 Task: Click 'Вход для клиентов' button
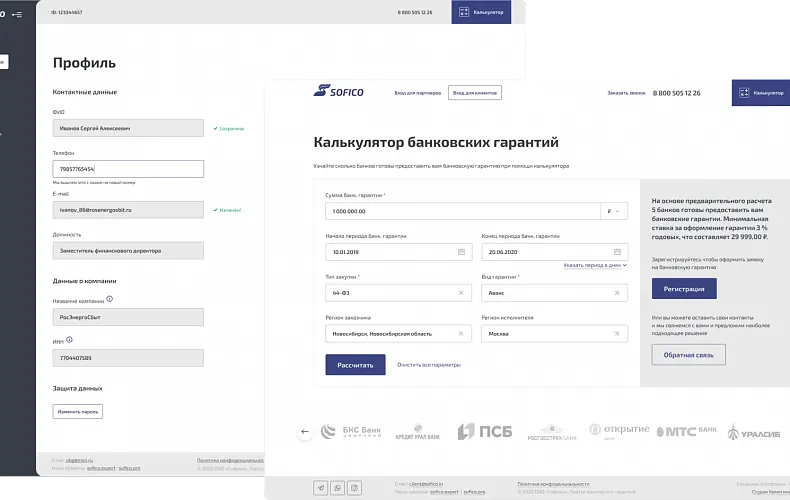click(x=475, y=93)
